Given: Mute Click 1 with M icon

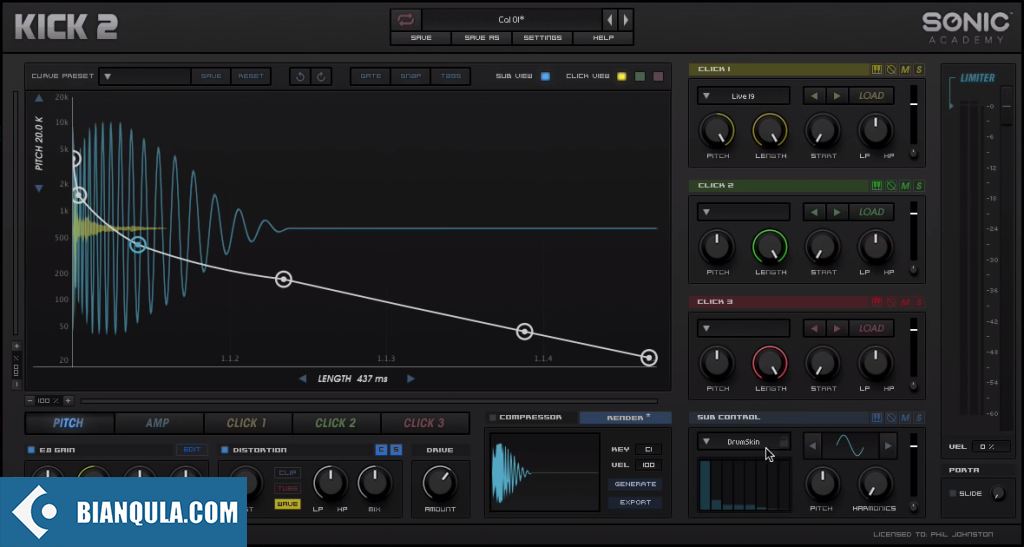Looking at the screenshot, I should 905,69.
